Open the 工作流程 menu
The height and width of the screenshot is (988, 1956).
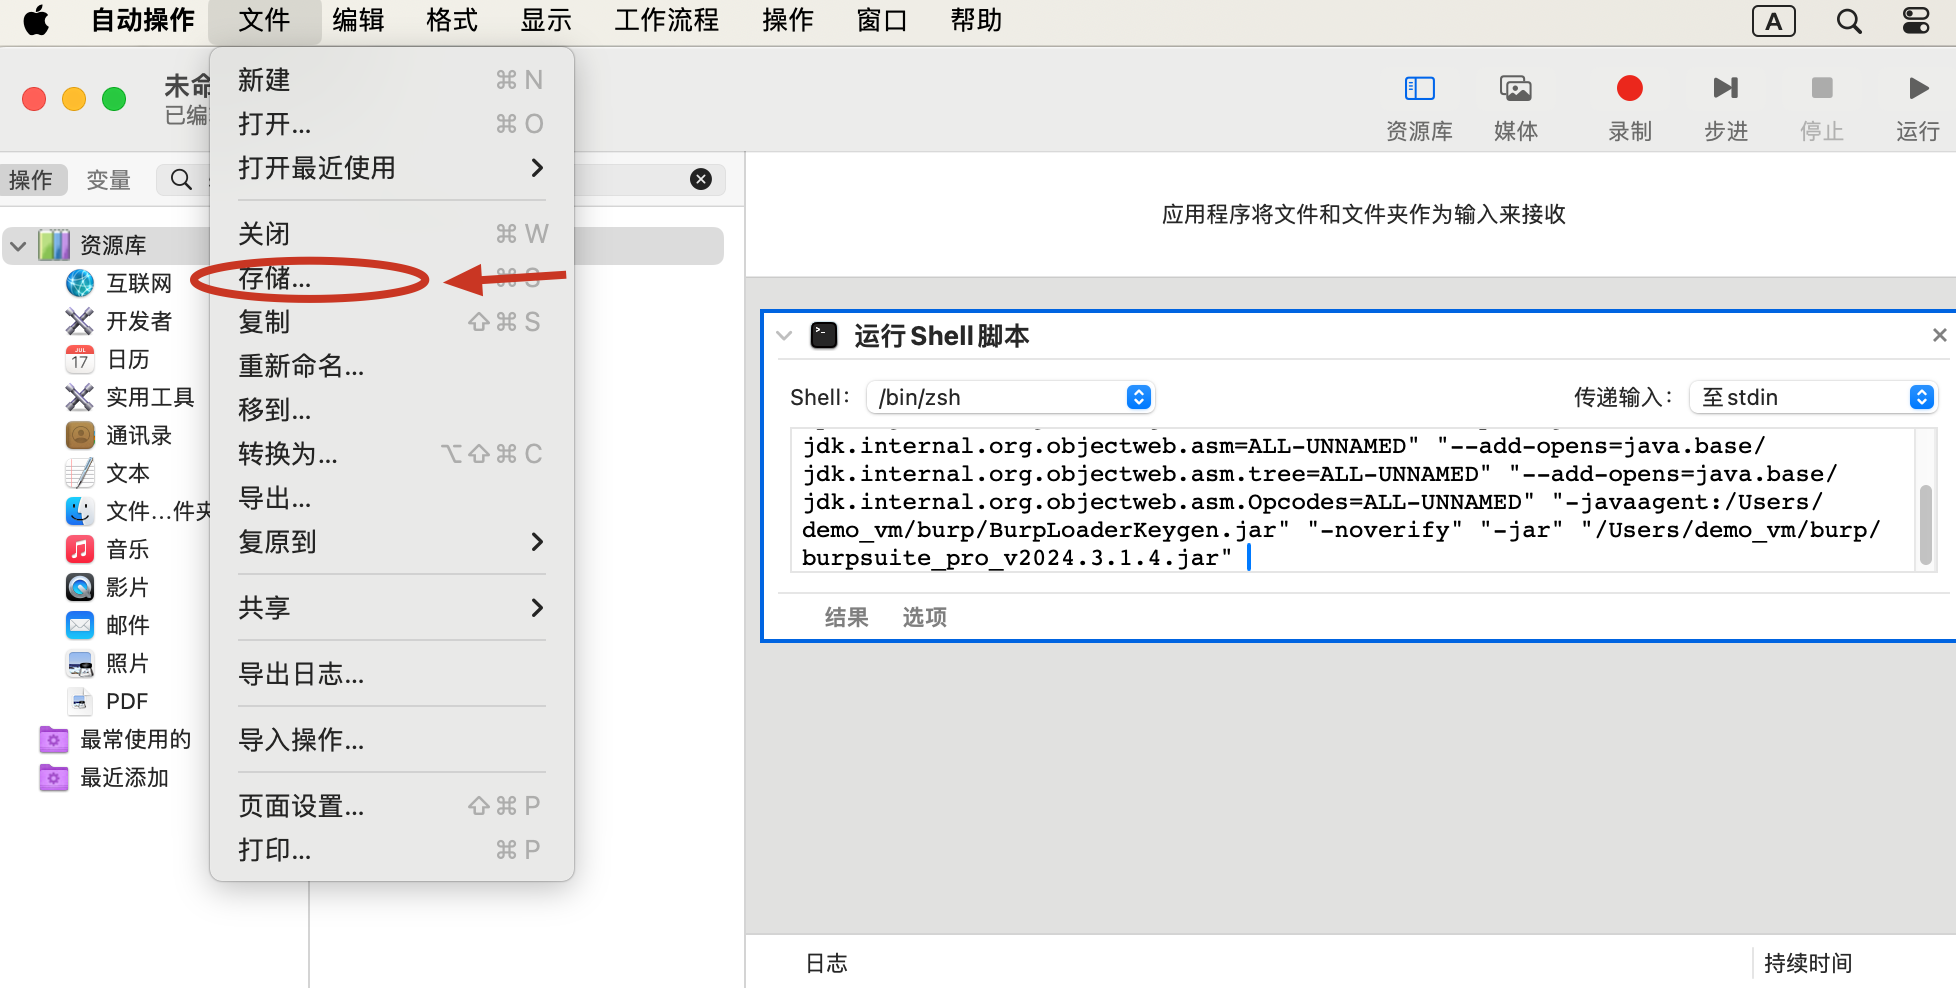coord(667,21)
